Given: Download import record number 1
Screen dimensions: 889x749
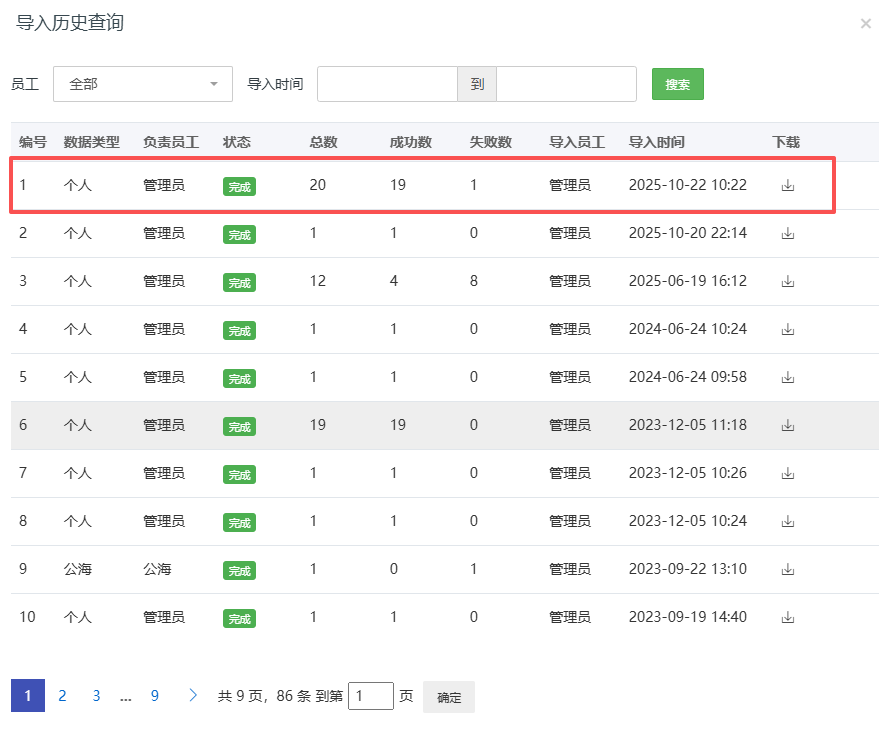Looking at the screenshot, I should tap(787, 185).
